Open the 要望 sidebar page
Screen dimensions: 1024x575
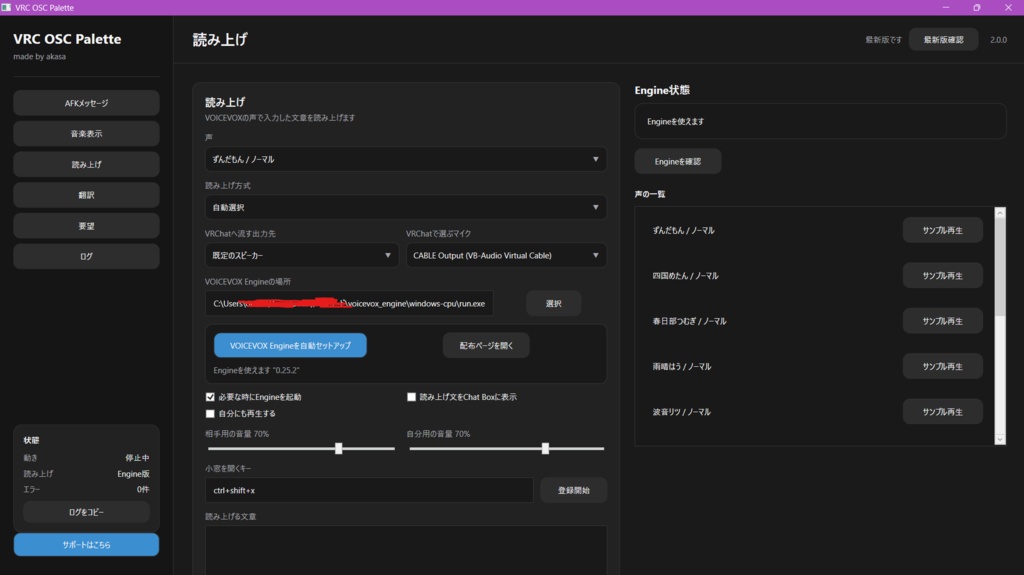(86, 225)
